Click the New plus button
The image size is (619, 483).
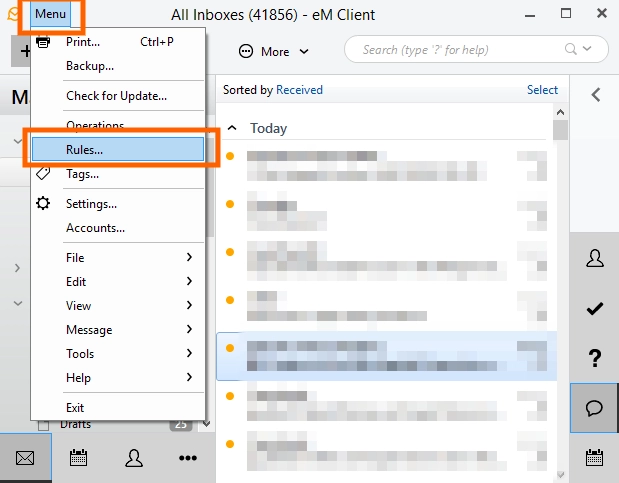coord(23,51)
